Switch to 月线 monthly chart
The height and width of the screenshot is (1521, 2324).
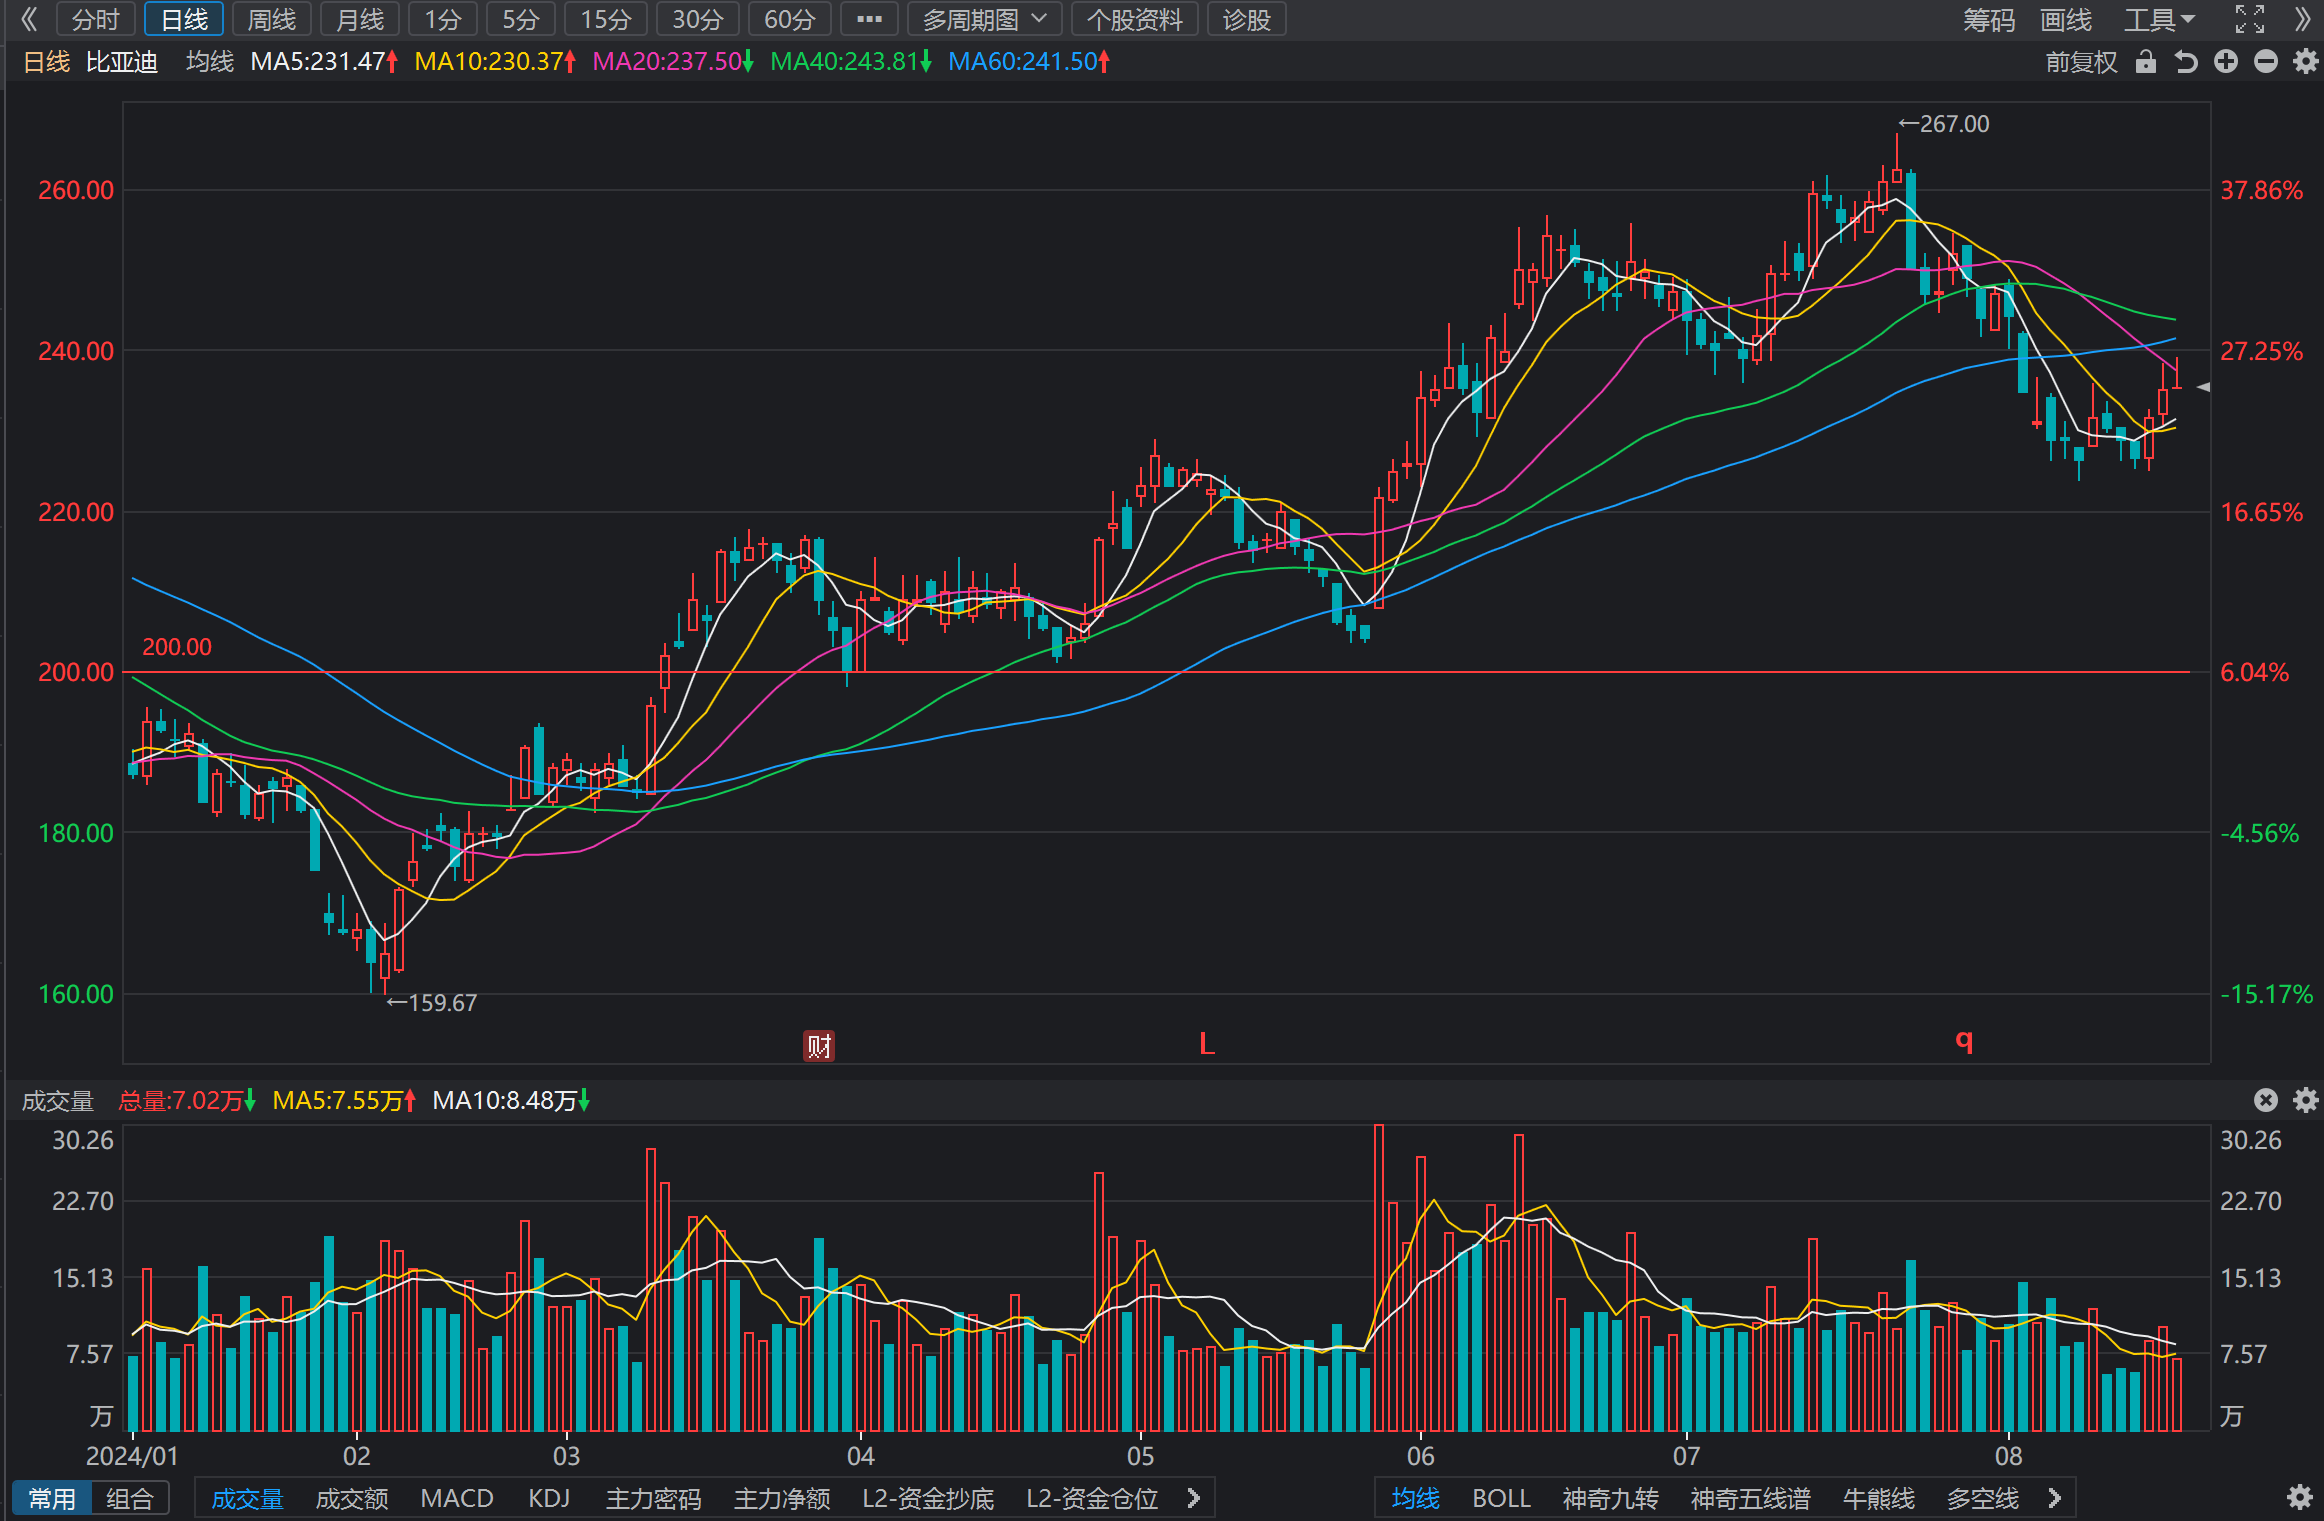(x=360, y=19)
